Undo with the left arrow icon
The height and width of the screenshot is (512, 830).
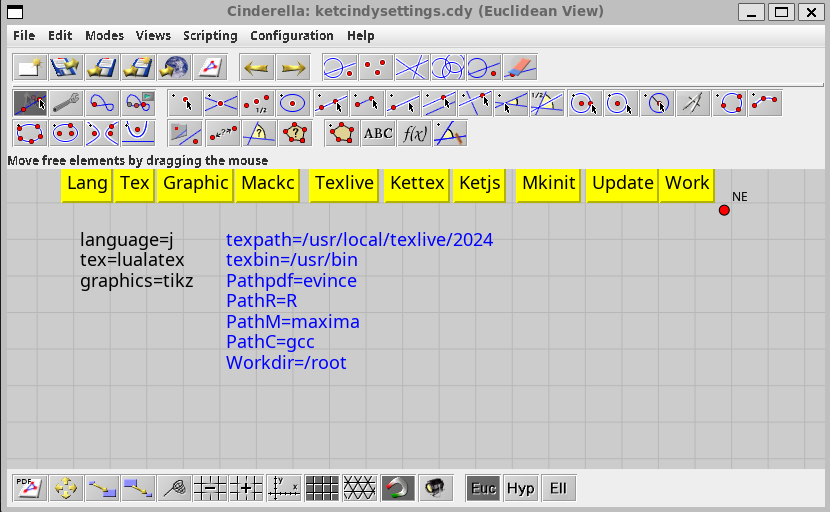pyautogui.click(x=257, y=67)
